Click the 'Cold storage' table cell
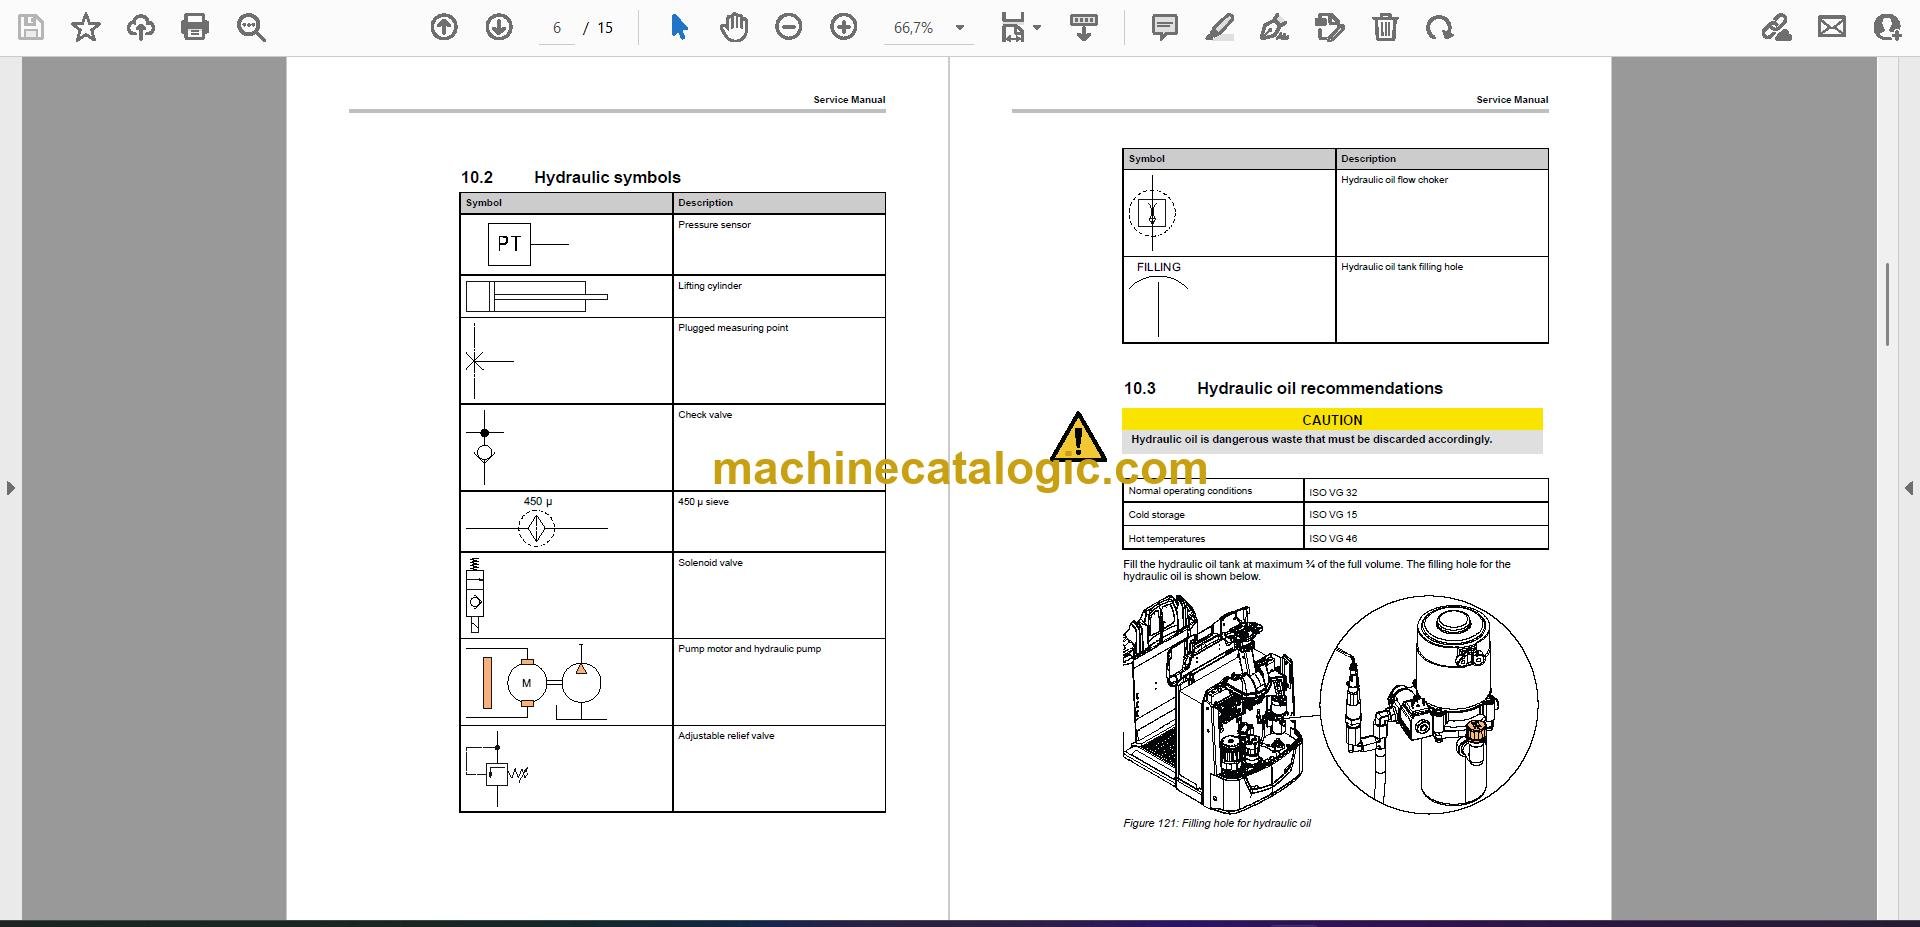The width and height of the screenshot is (1920, 927). coord(1214,514)
